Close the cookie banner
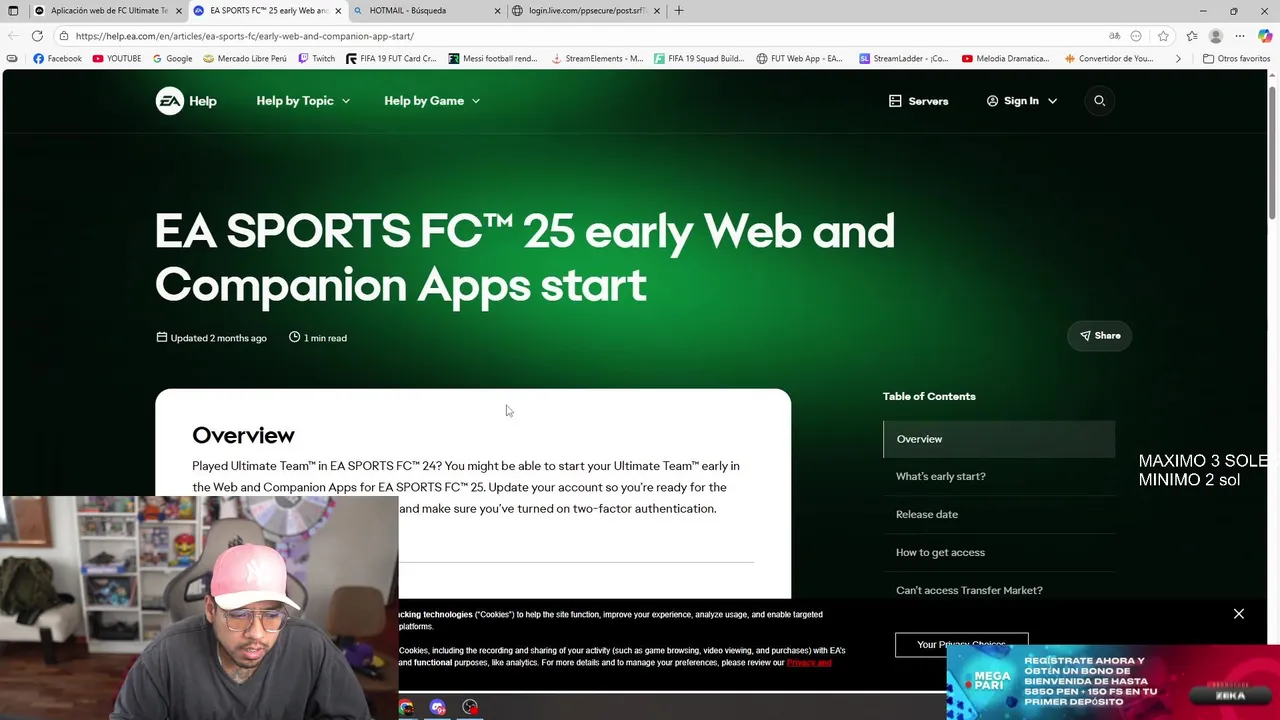Image resolution: width=1280 pixels, height=720 pixels. [x=1238, y=614]
